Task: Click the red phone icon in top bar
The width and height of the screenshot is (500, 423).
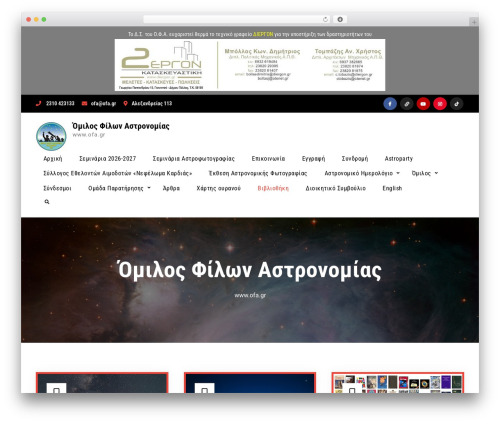Action: [38, 103]
